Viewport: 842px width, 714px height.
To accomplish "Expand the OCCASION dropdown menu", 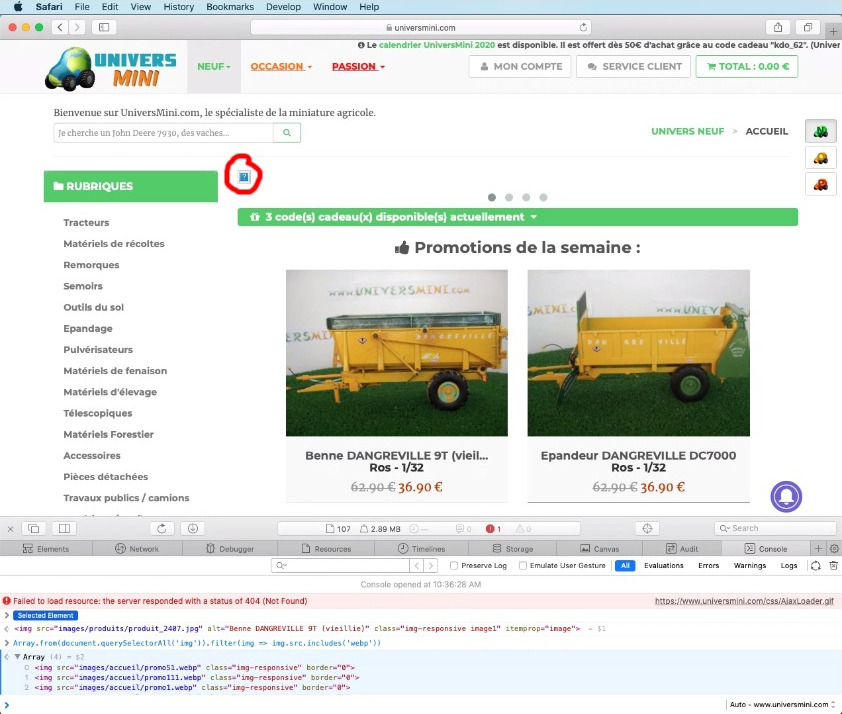I will point(281,67).
